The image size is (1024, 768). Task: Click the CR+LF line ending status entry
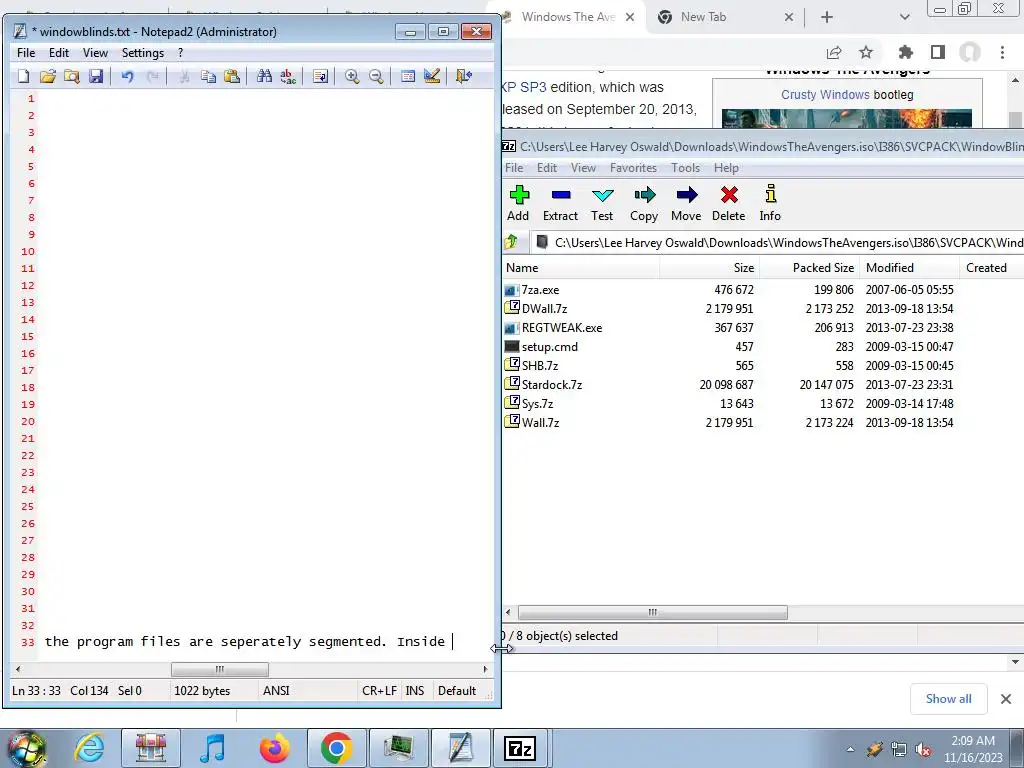[379, 691]
